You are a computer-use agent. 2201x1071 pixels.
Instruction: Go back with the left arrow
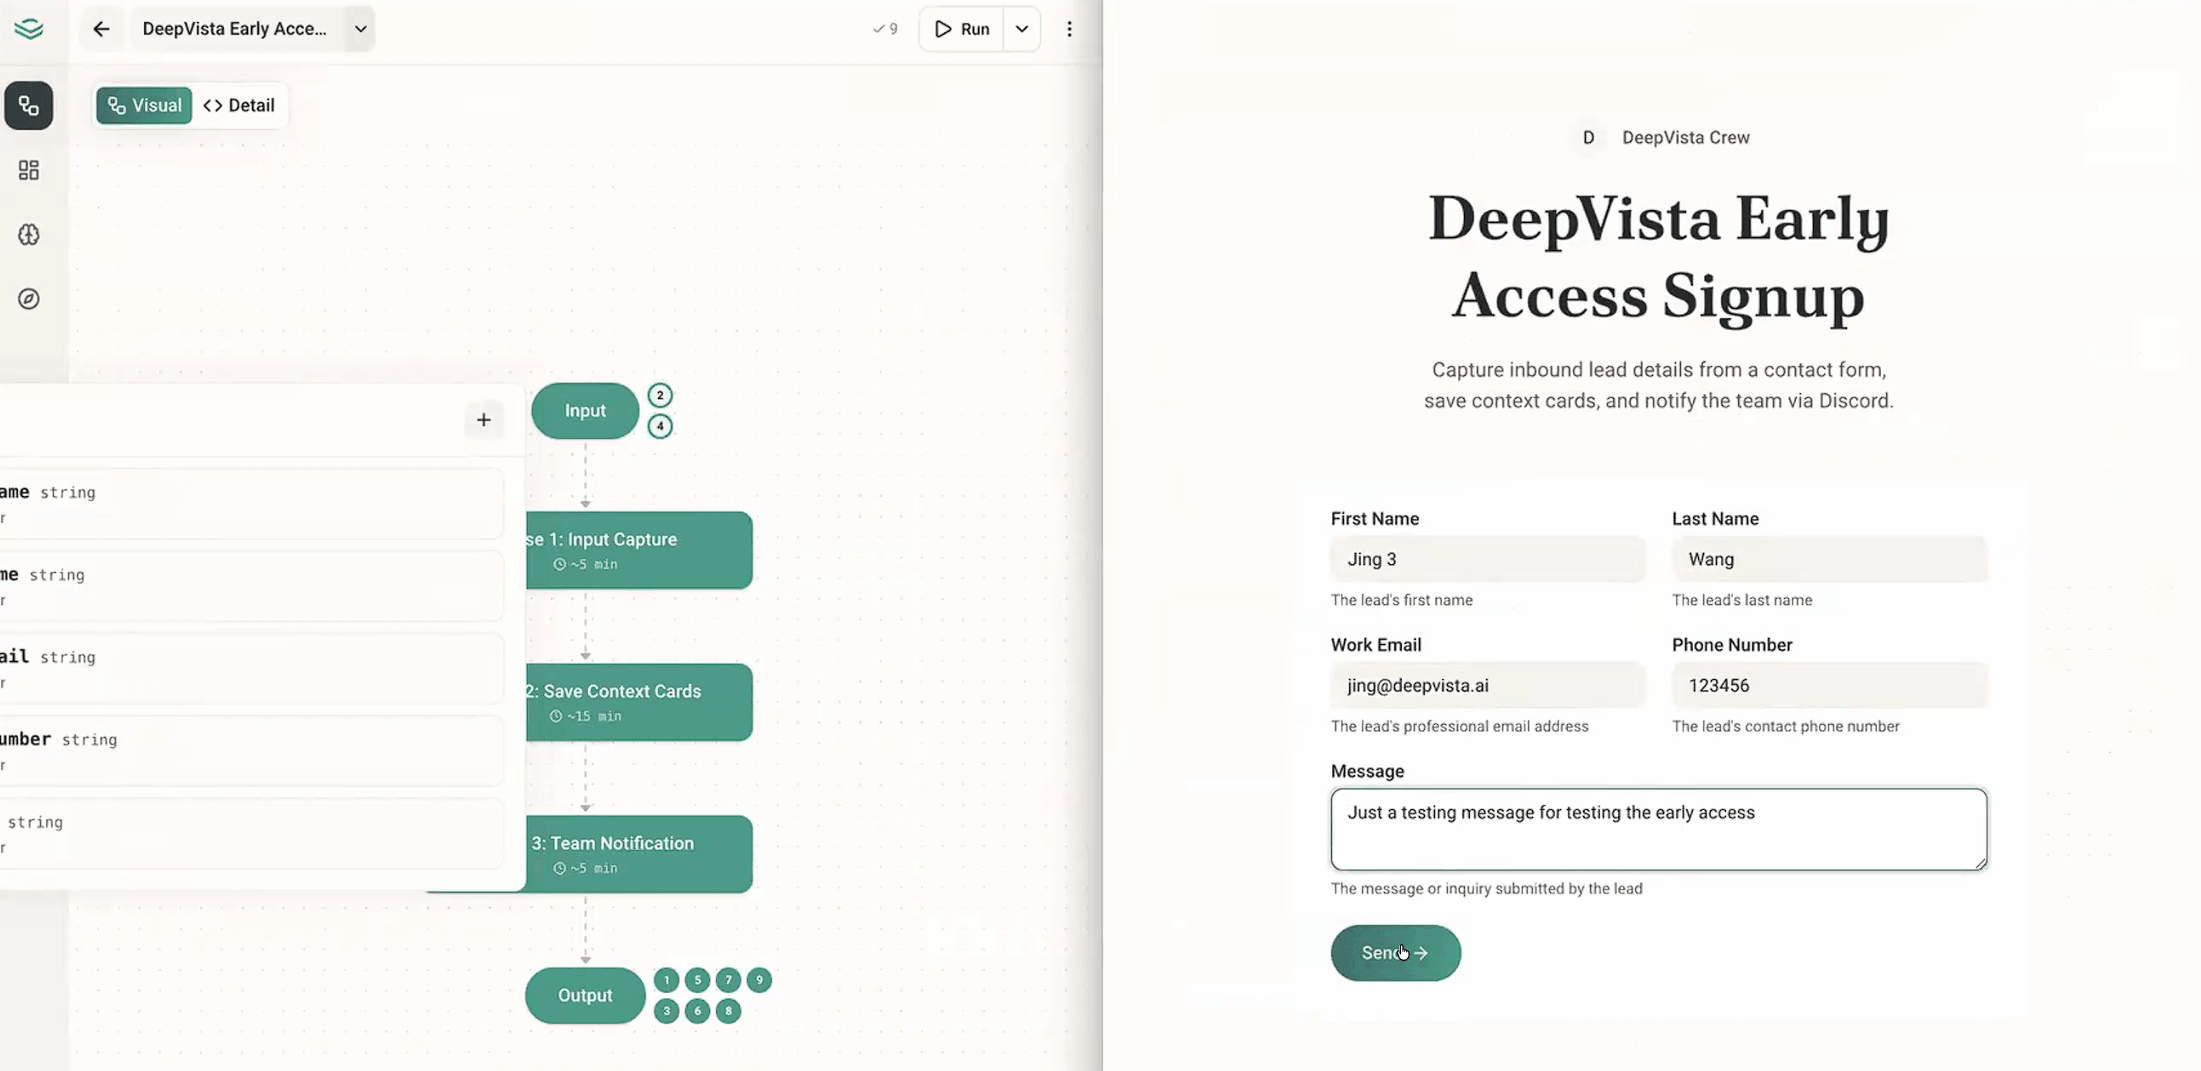(101, 29)
